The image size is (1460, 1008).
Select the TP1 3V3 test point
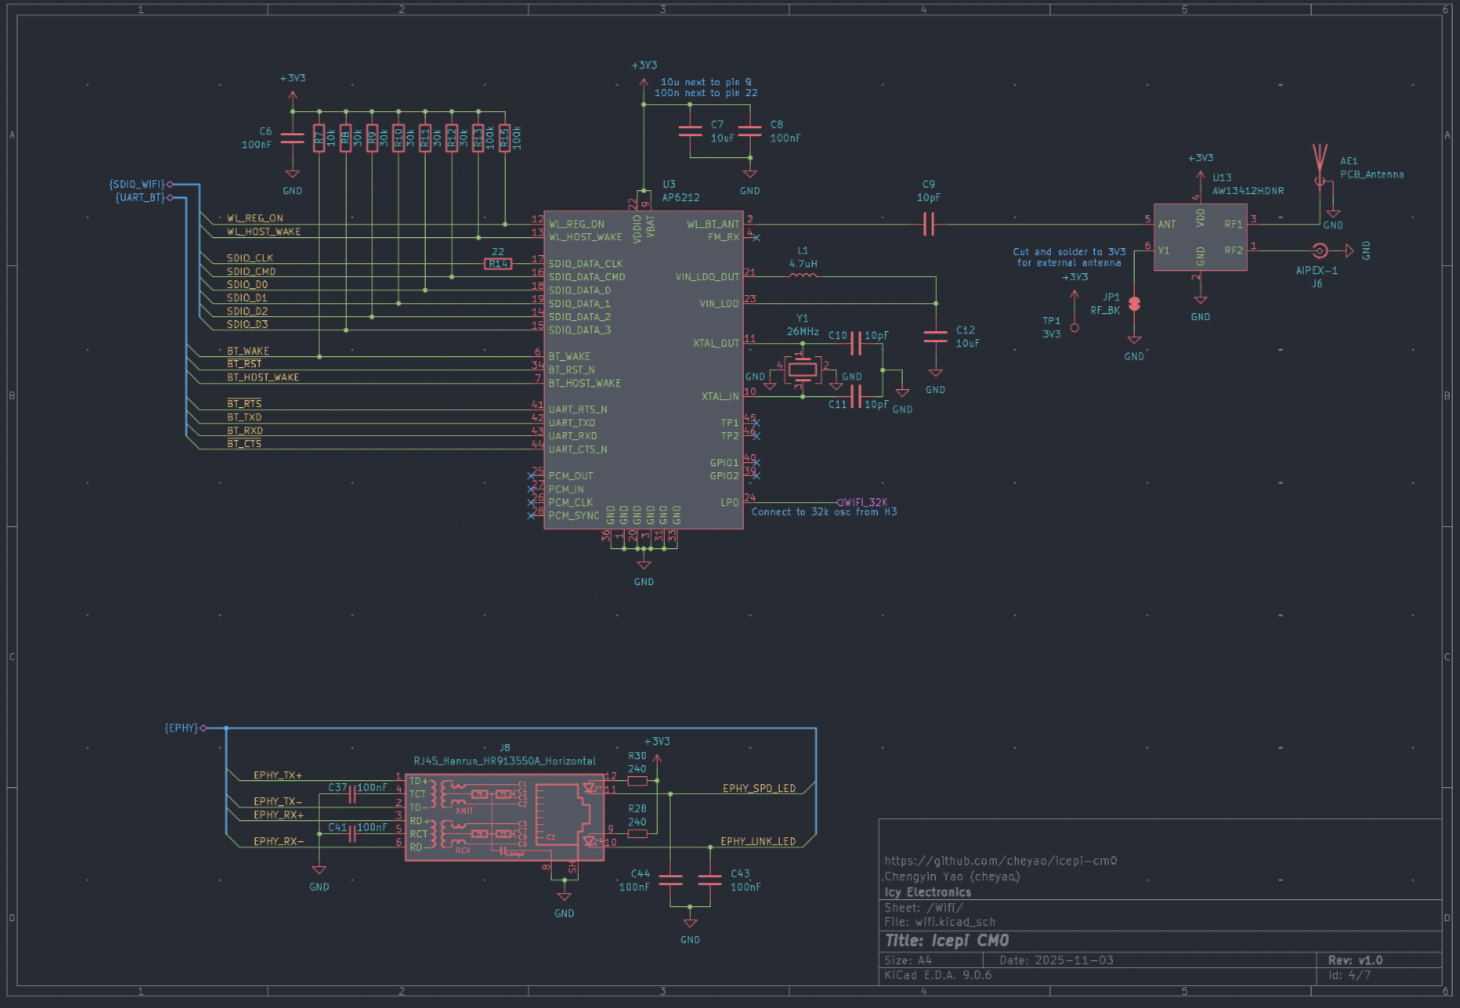click(1075, 326)
